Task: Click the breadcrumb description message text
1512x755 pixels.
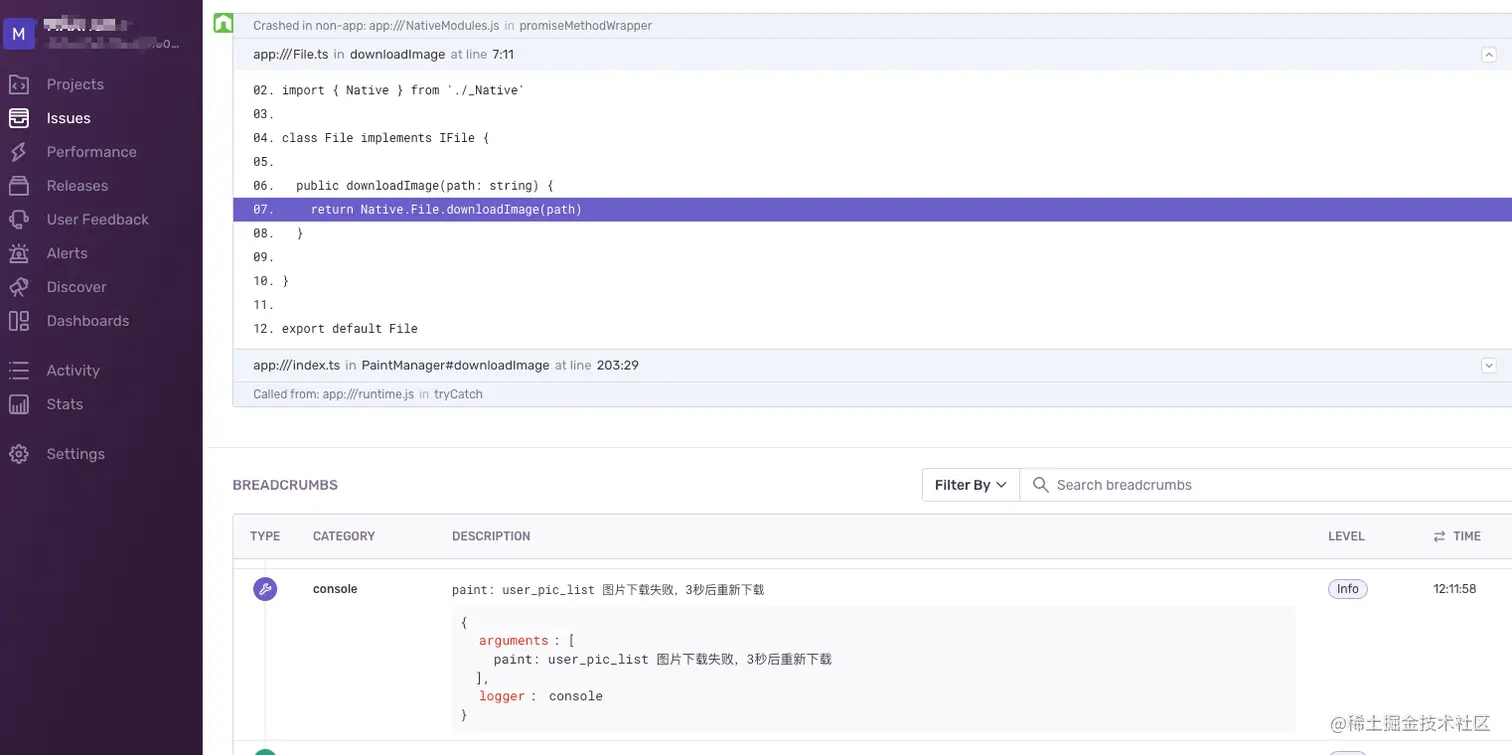Action: pyautogui.click(x=608, y=590)
